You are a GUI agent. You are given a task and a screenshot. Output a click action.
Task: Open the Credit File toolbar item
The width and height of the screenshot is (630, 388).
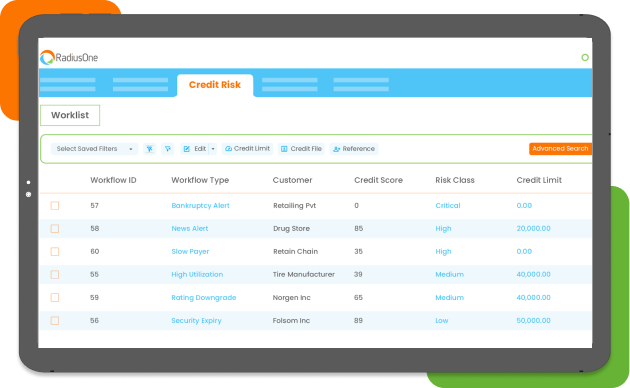pyautogui.click(x=301, y=149)
